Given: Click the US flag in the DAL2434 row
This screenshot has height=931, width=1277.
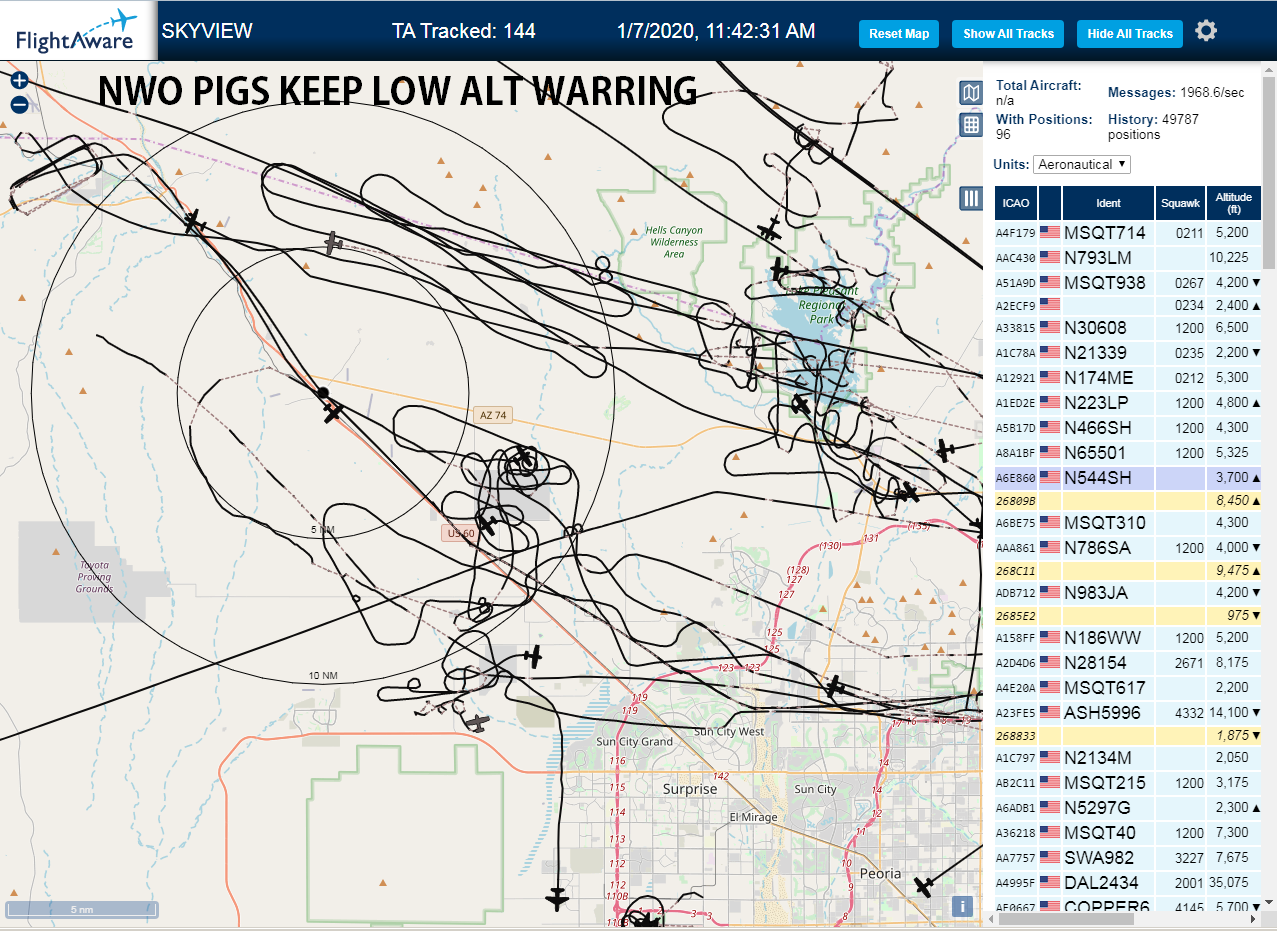Looking at the screenshot, I should click(1050, 882).
